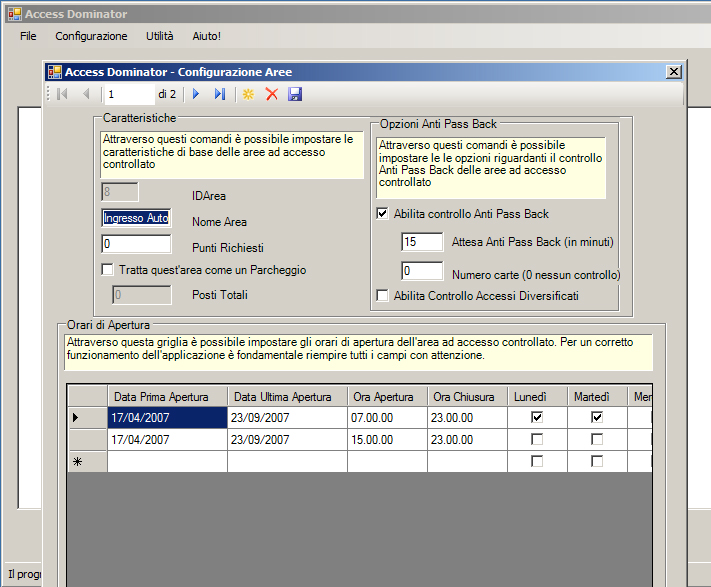Save area data with floppy icon

tap(295, 94)
